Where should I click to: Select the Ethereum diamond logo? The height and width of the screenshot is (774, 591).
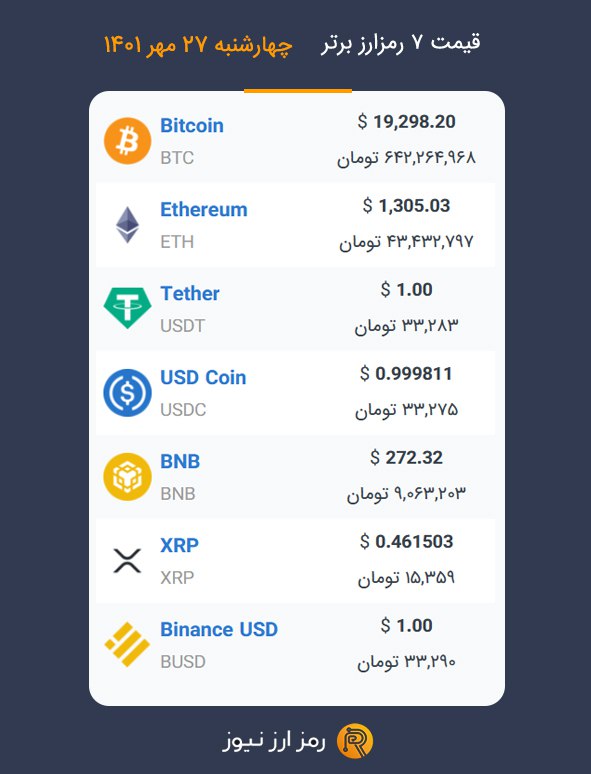pyautogui.click(x=127, y=225)
